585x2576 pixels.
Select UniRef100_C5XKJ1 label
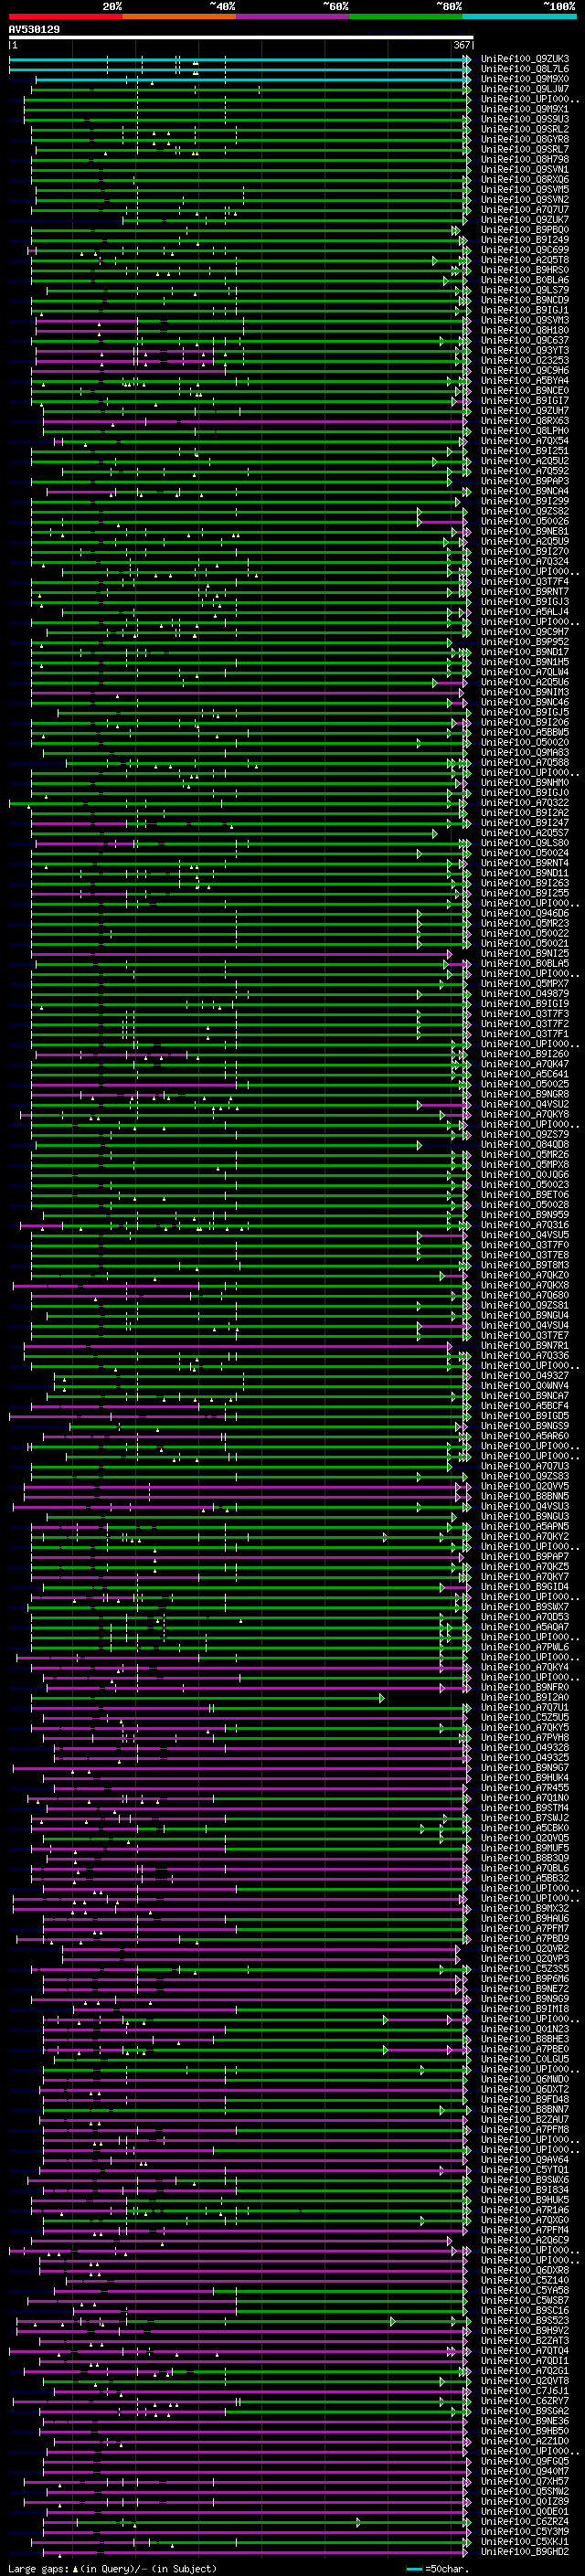point(525,2541)
